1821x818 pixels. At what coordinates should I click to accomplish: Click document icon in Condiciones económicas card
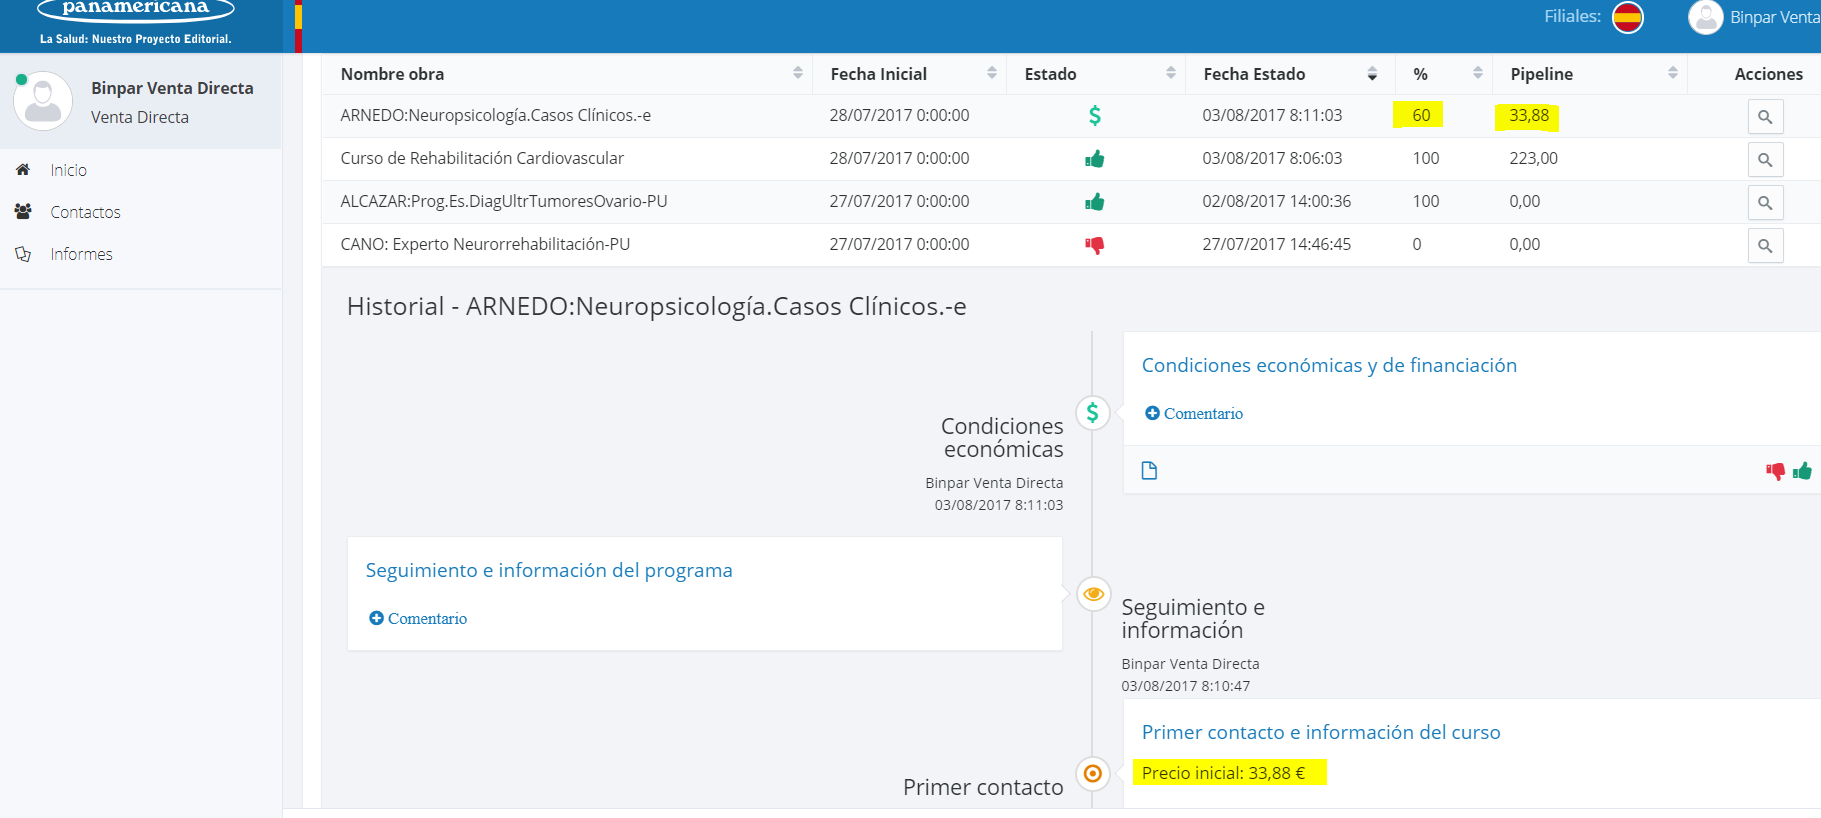1149,471
